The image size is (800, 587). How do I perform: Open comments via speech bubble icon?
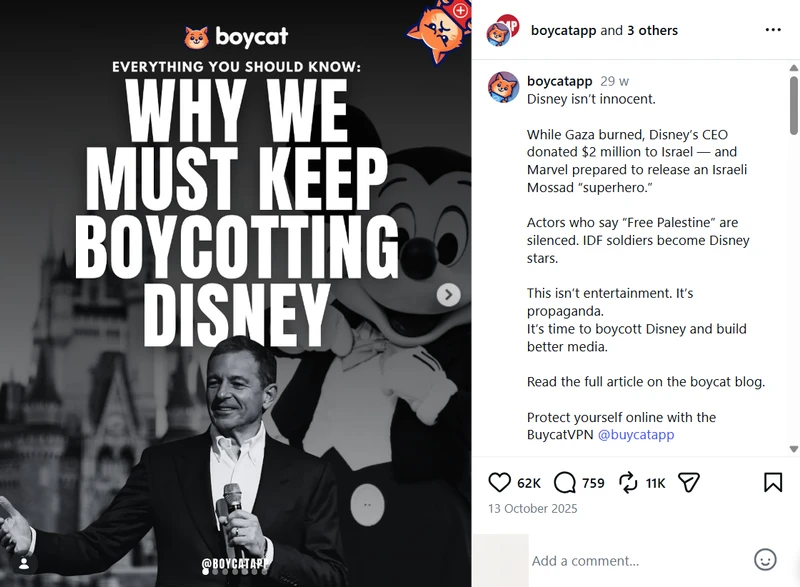(x=564, y=482)
